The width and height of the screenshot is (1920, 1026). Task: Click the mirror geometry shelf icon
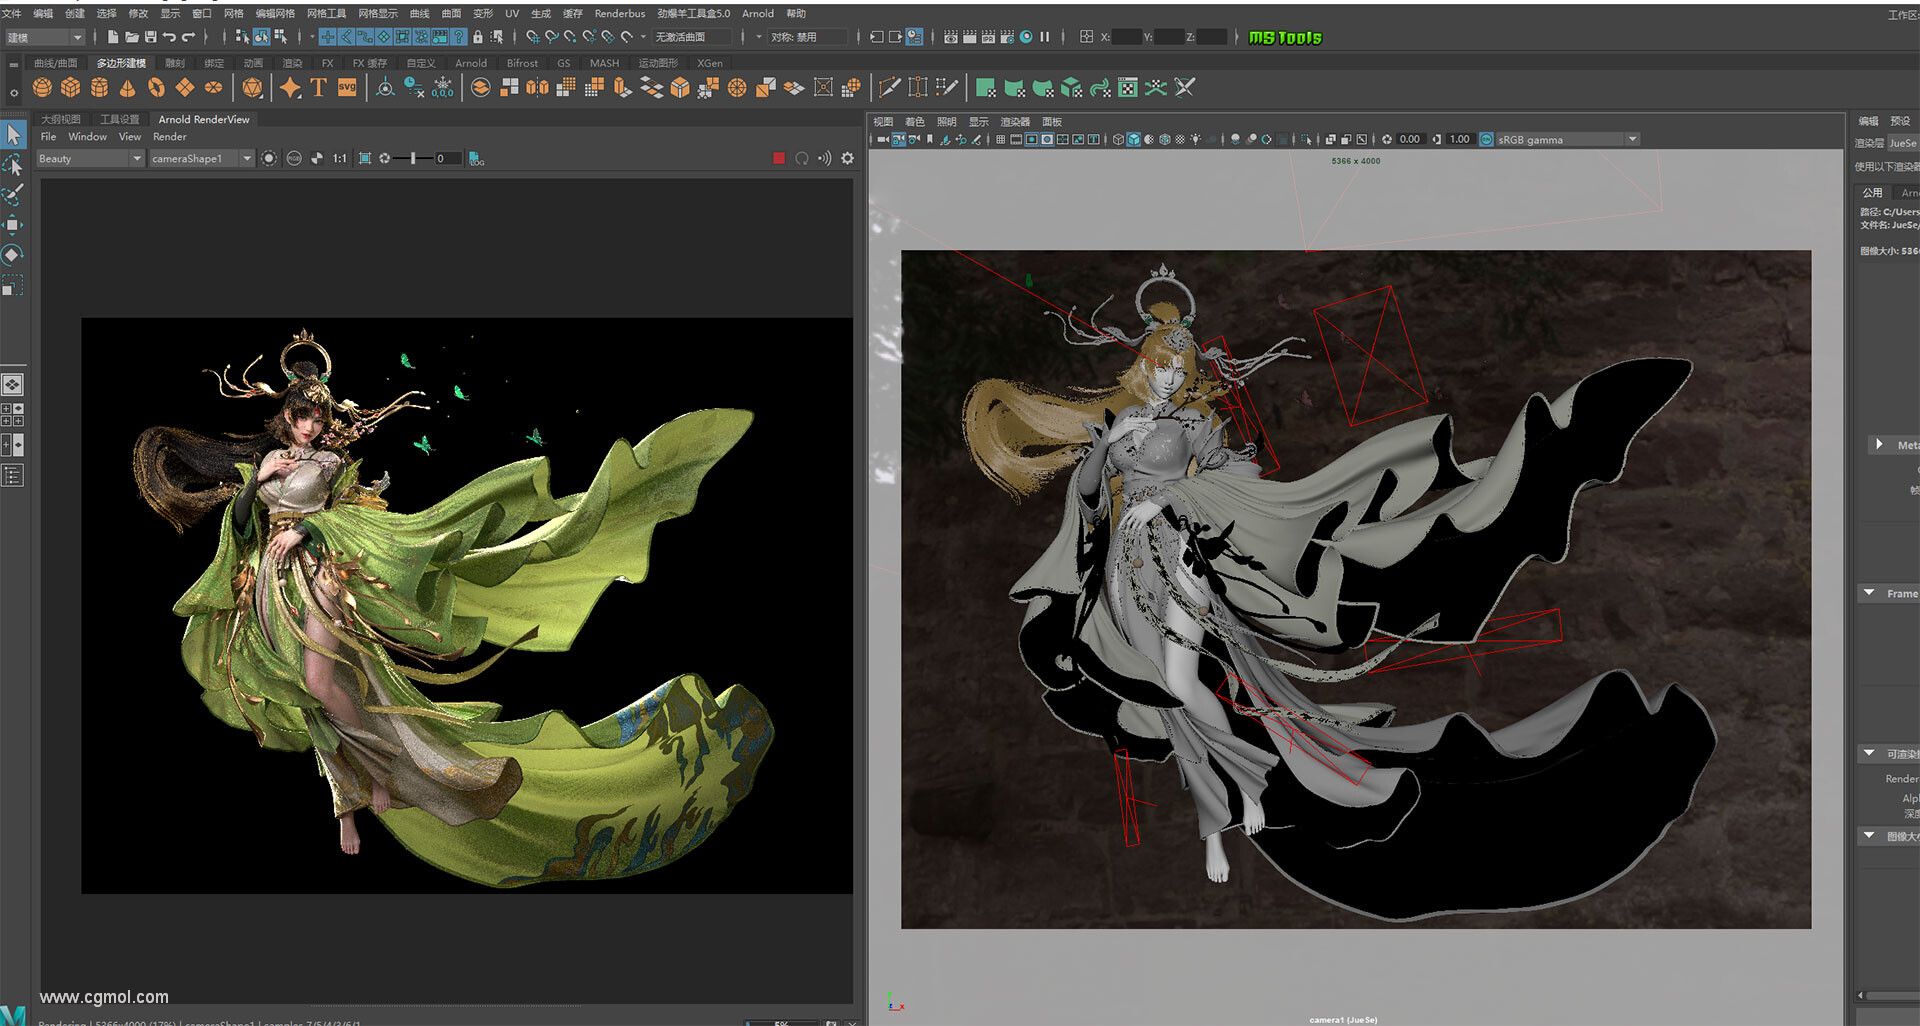537,88
